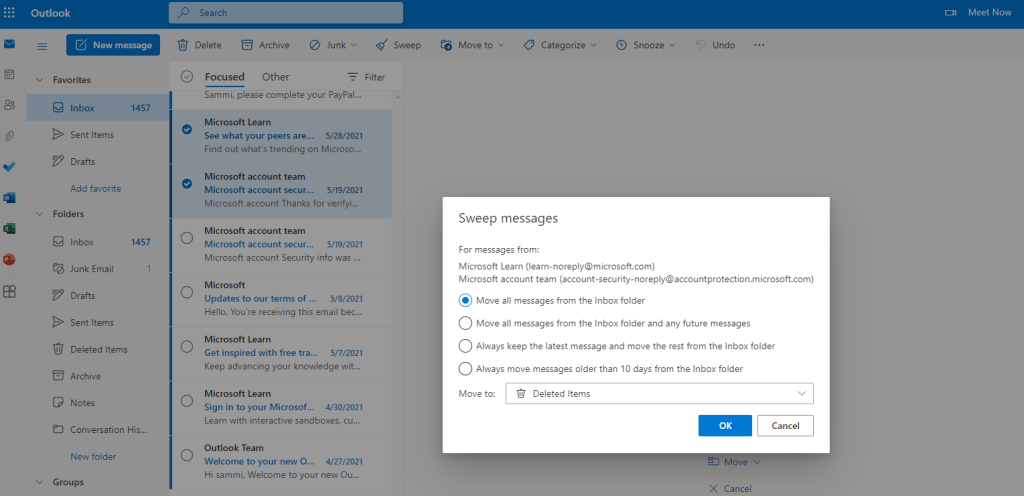Open Sent Items under Favorites
This screenshot has width=1024, height=496.
(x=97, y=134)
